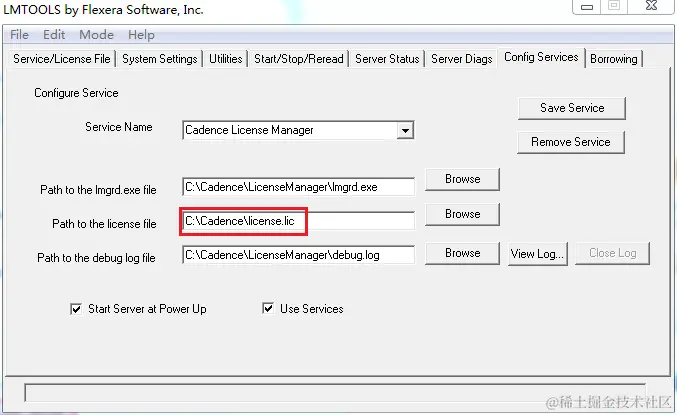Viewport: 677px width, 415px height.
Task: Click the maximize window button
Action: click(x=614, y=6)
